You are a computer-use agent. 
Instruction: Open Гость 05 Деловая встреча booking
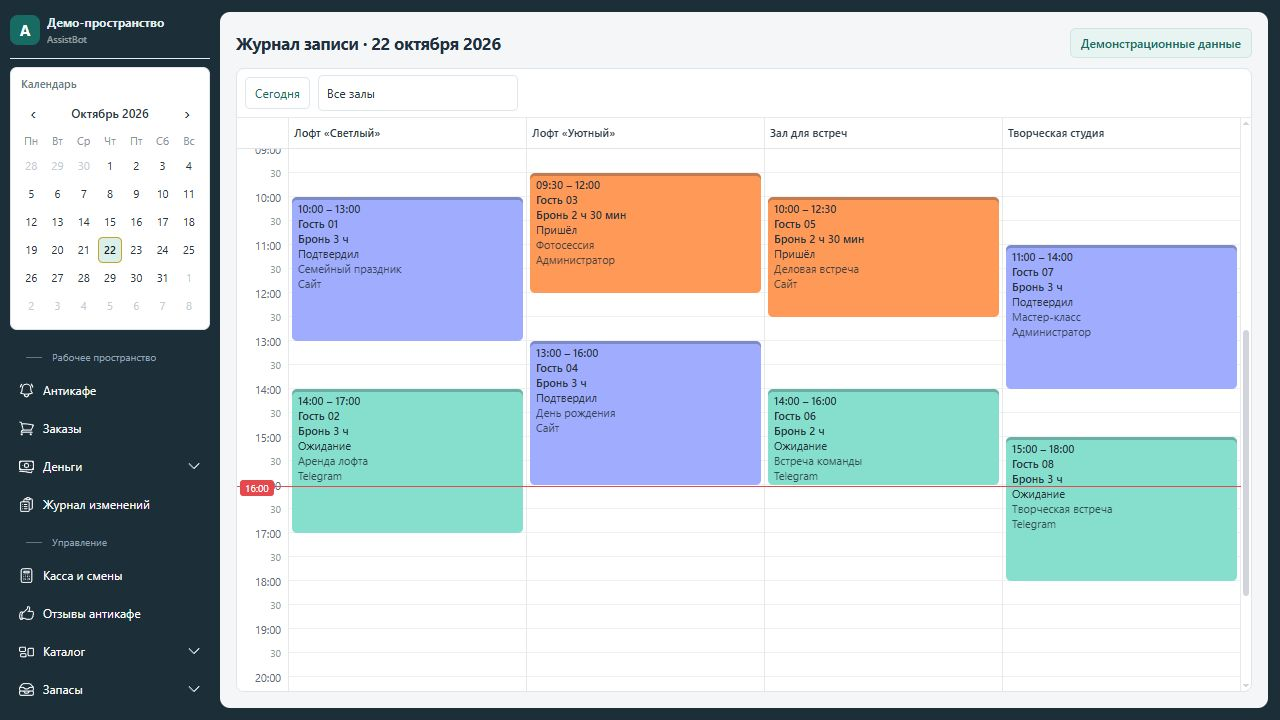(x=883, y=257)
